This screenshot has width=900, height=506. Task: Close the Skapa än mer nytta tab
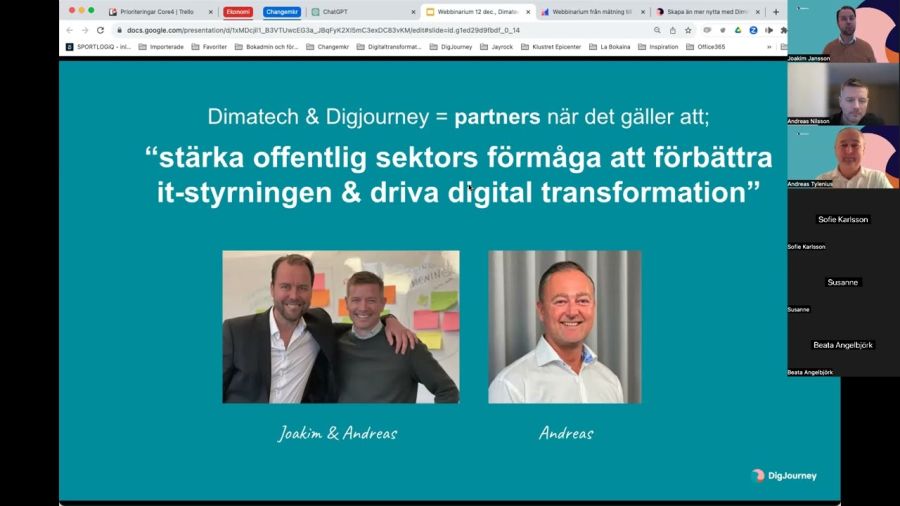tap(758, 11)
